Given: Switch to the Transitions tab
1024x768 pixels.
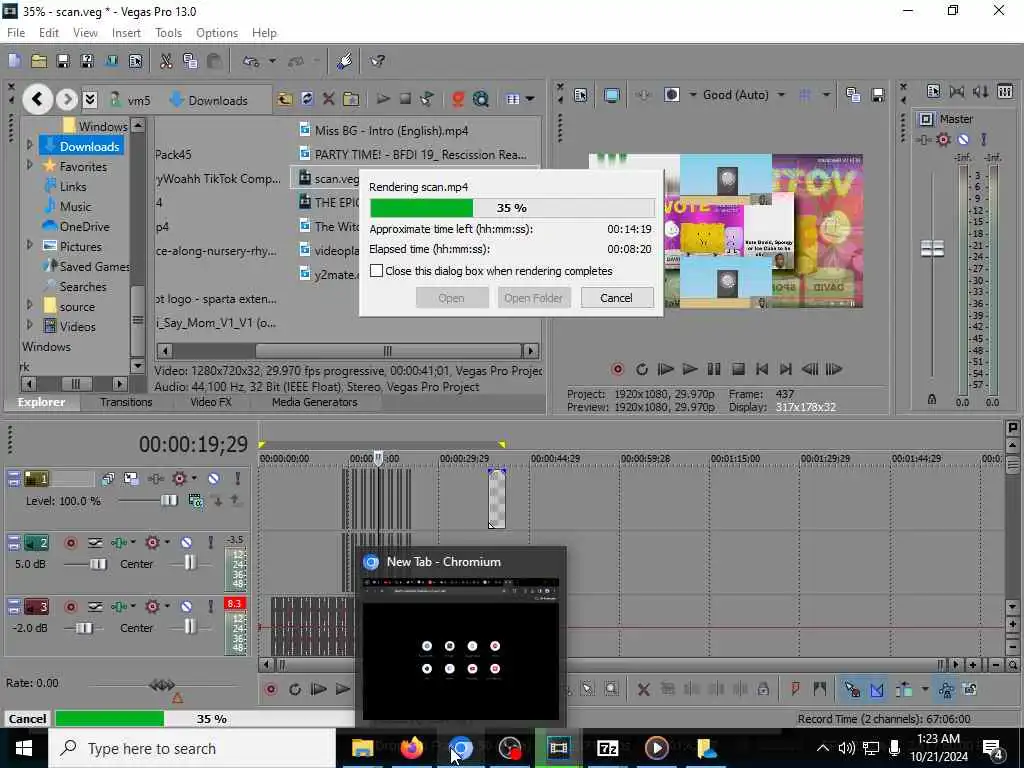Looking at the screenshot, I should (126, 402).
